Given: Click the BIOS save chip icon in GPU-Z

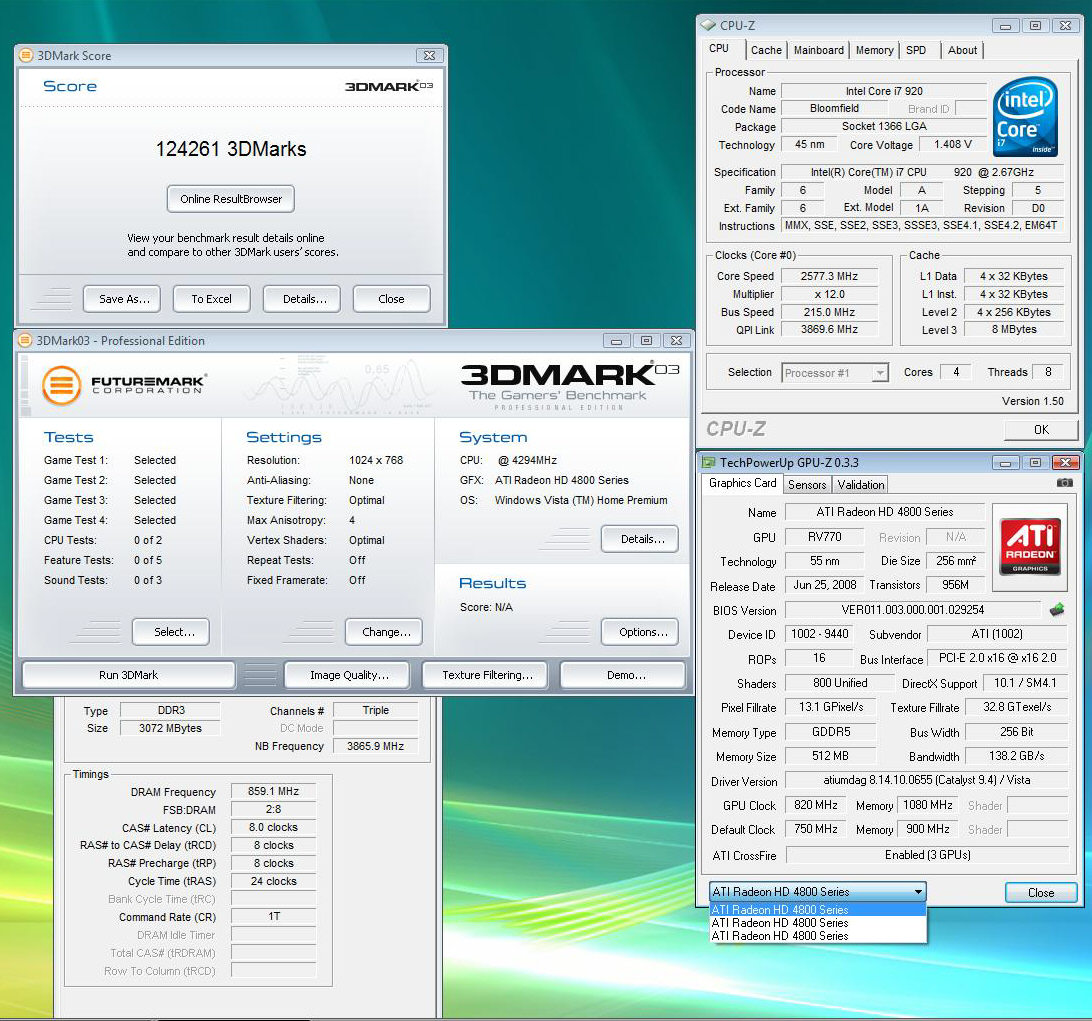Looking at the screenshot, I should pos(1057,610).
